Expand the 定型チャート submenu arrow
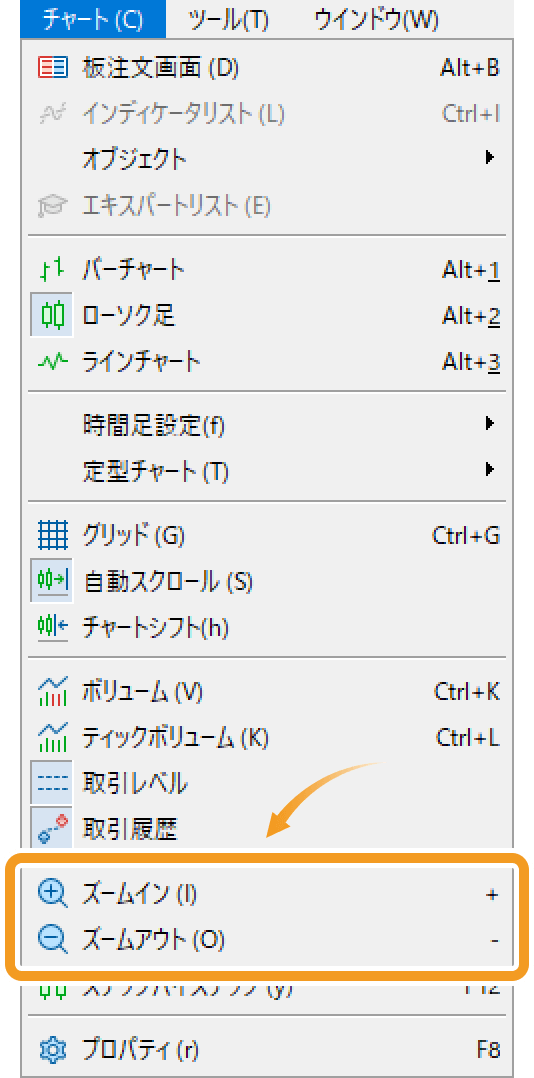Screen dimensions: 534x1078 [489, 470]
